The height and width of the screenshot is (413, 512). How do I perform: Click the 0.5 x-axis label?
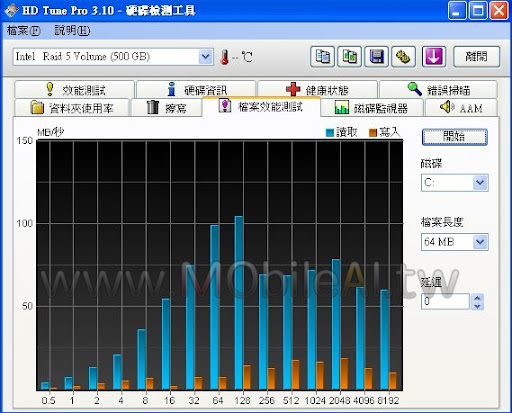49,400
